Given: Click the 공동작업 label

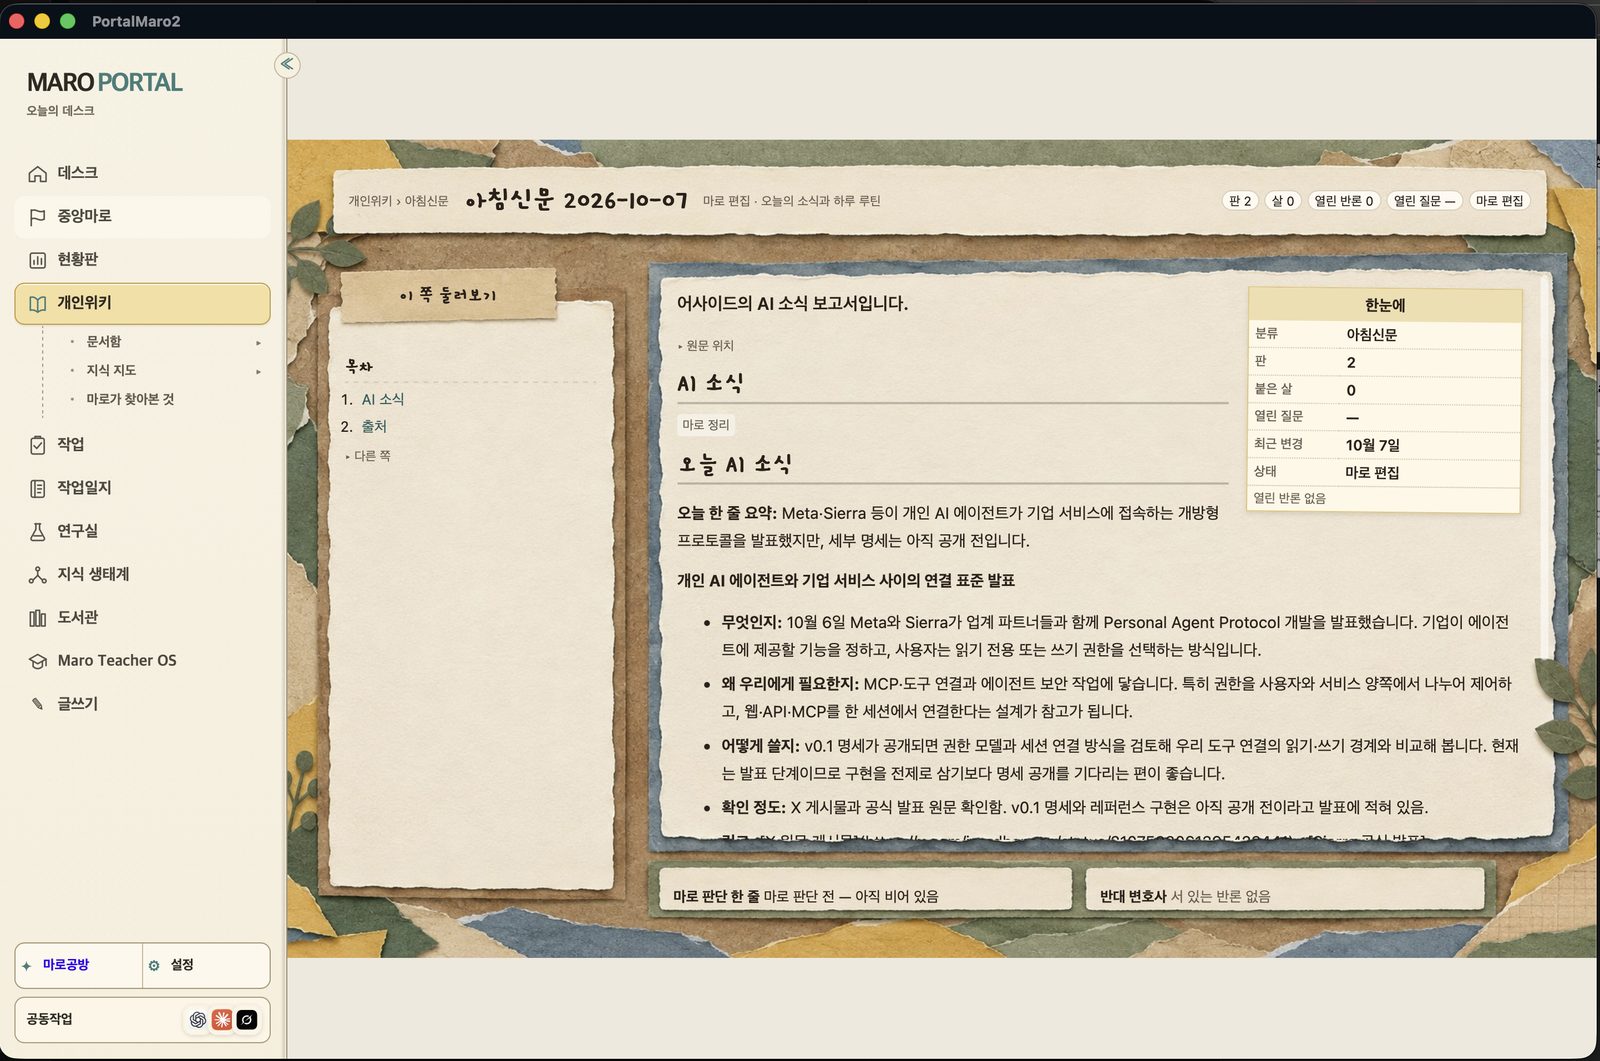Looking at the screenshot, I should 49,1019.
